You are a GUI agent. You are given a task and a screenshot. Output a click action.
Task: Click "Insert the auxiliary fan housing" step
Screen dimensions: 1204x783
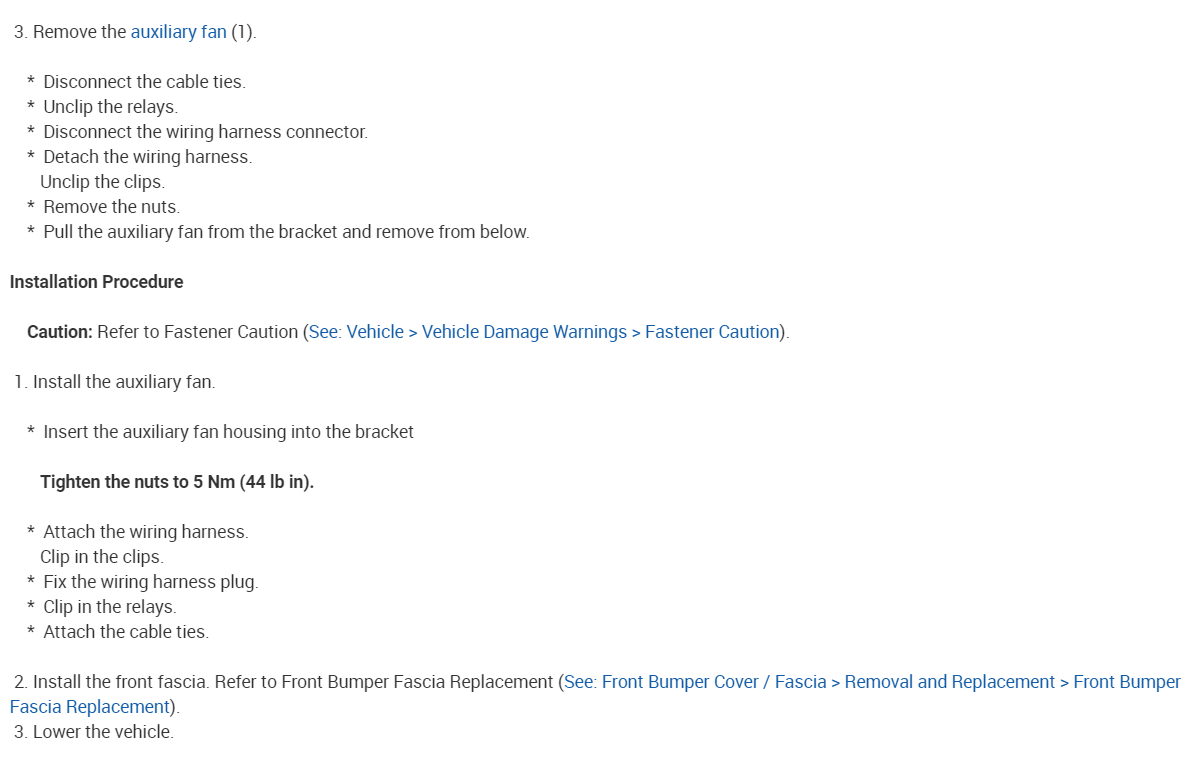point(228,432)
